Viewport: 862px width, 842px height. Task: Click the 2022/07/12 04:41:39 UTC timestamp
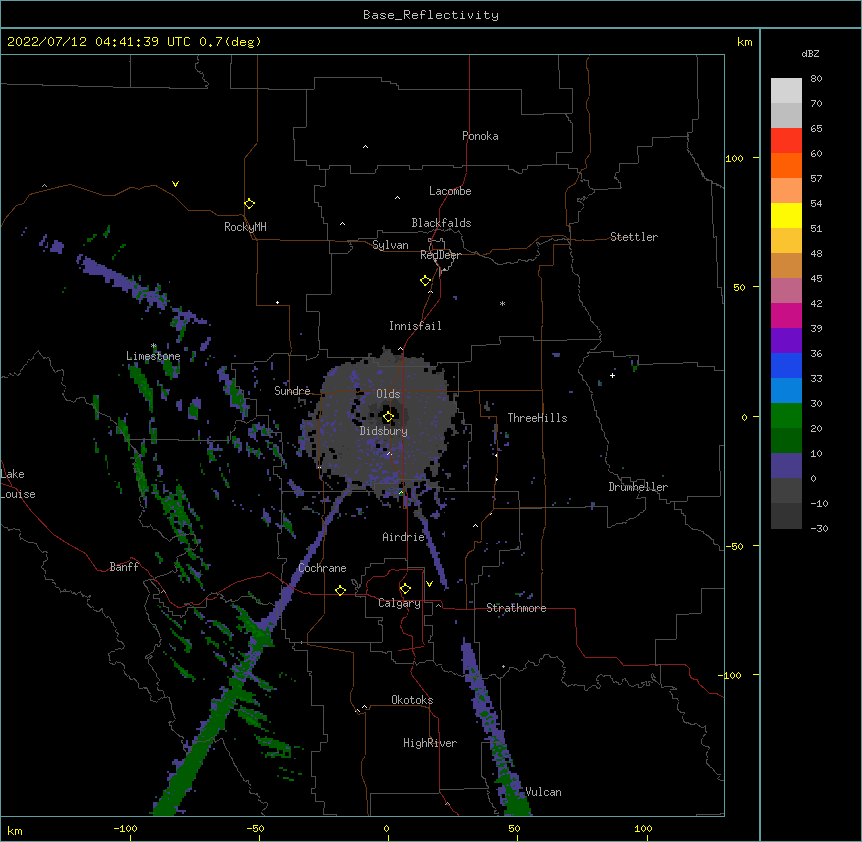click(x=99, y=42)
